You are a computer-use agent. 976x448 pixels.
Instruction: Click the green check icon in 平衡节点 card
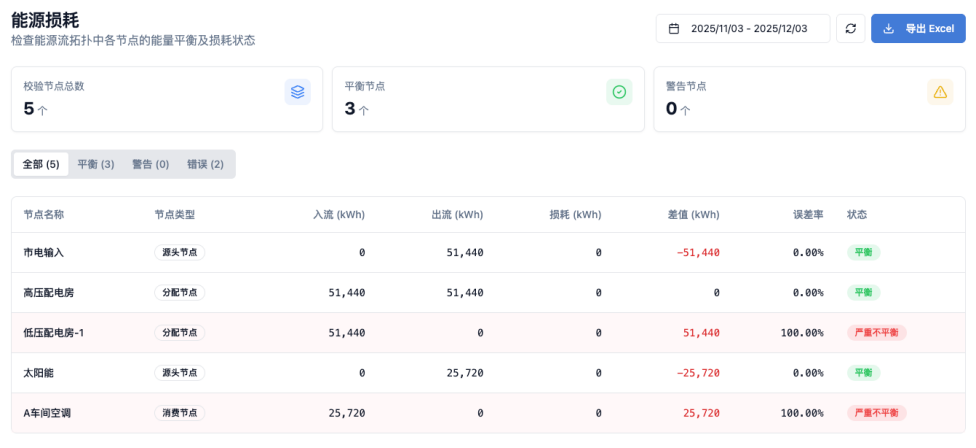[x=619, y=92]
